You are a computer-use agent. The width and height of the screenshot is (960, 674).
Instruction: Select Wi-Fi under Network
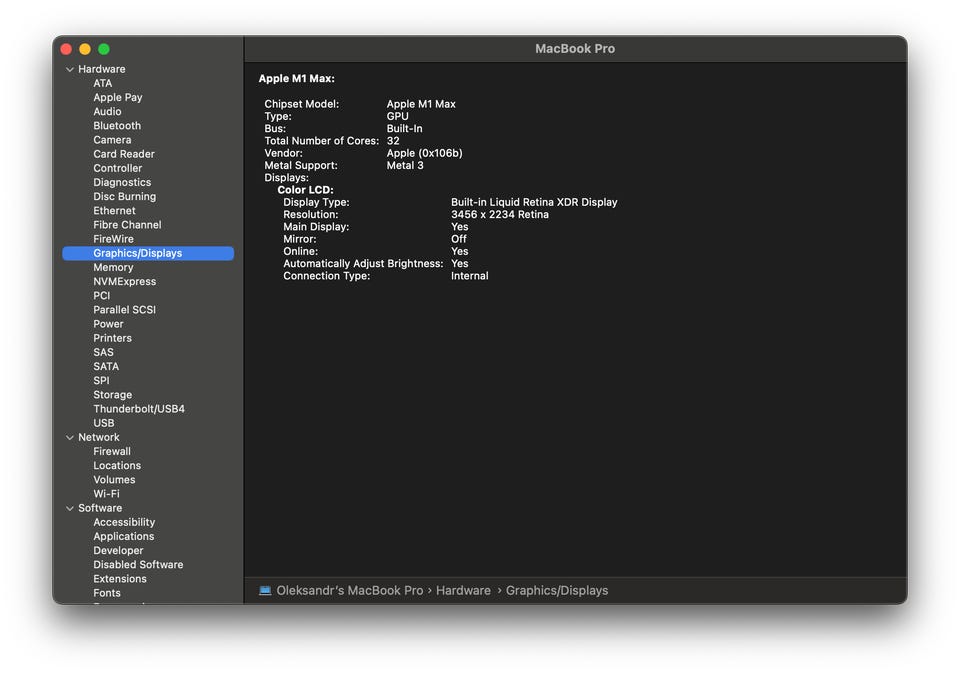point(107,493)
